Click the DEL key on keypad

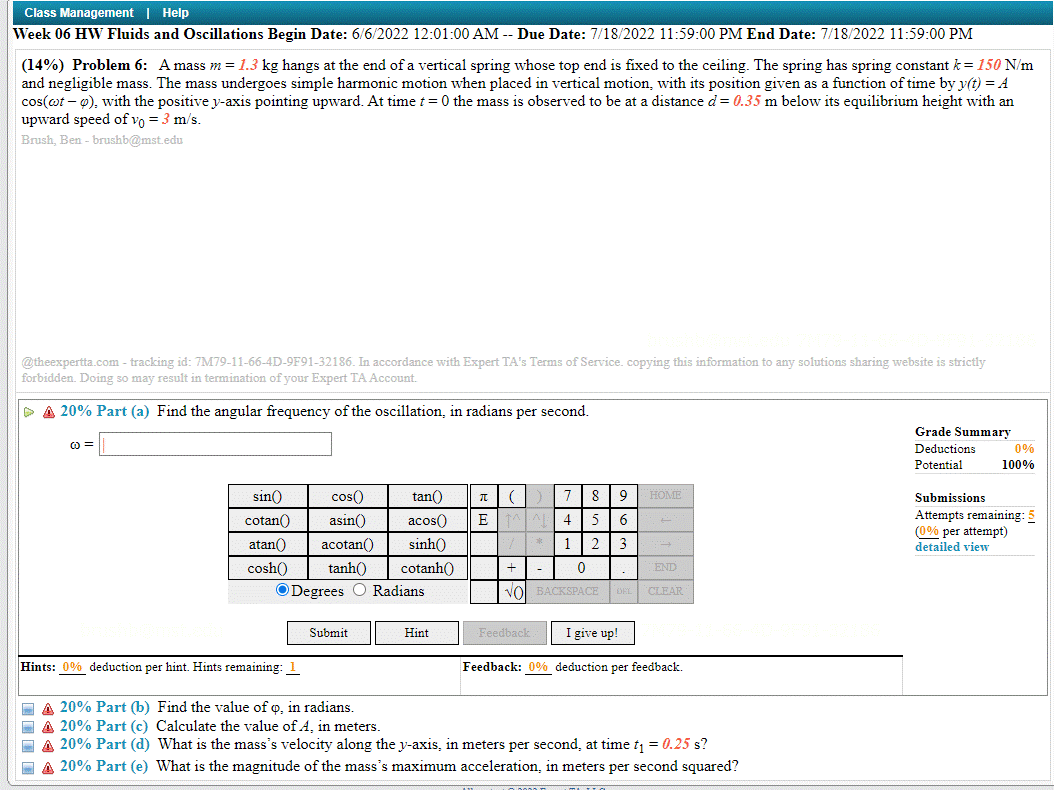coord(624,592)
